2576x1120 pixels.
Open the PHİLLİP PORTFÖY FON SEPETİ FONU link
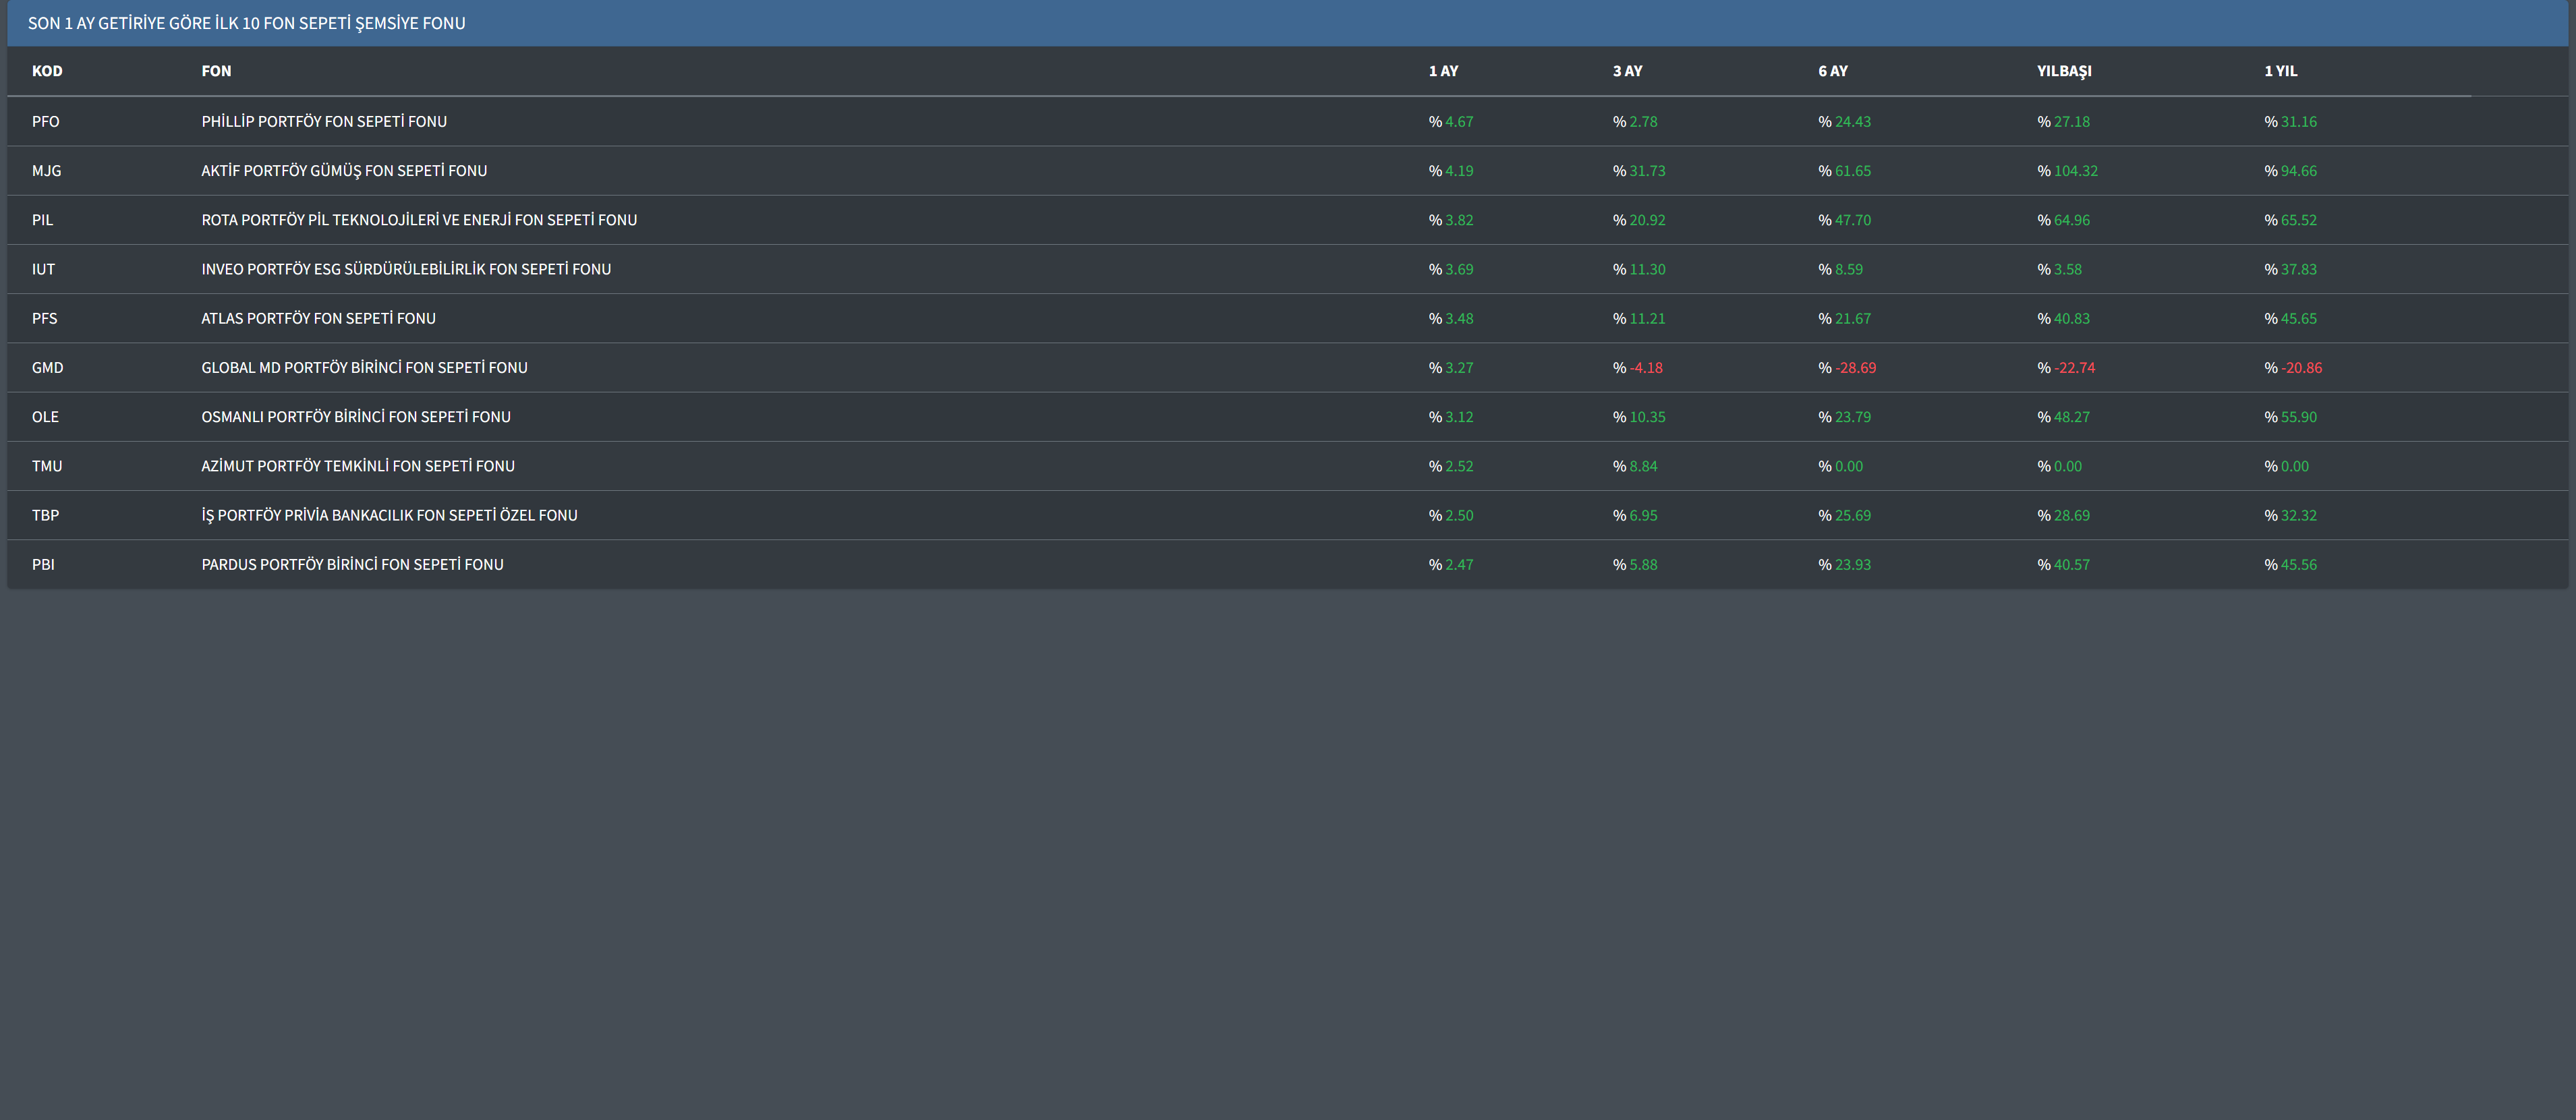(324, 121)
